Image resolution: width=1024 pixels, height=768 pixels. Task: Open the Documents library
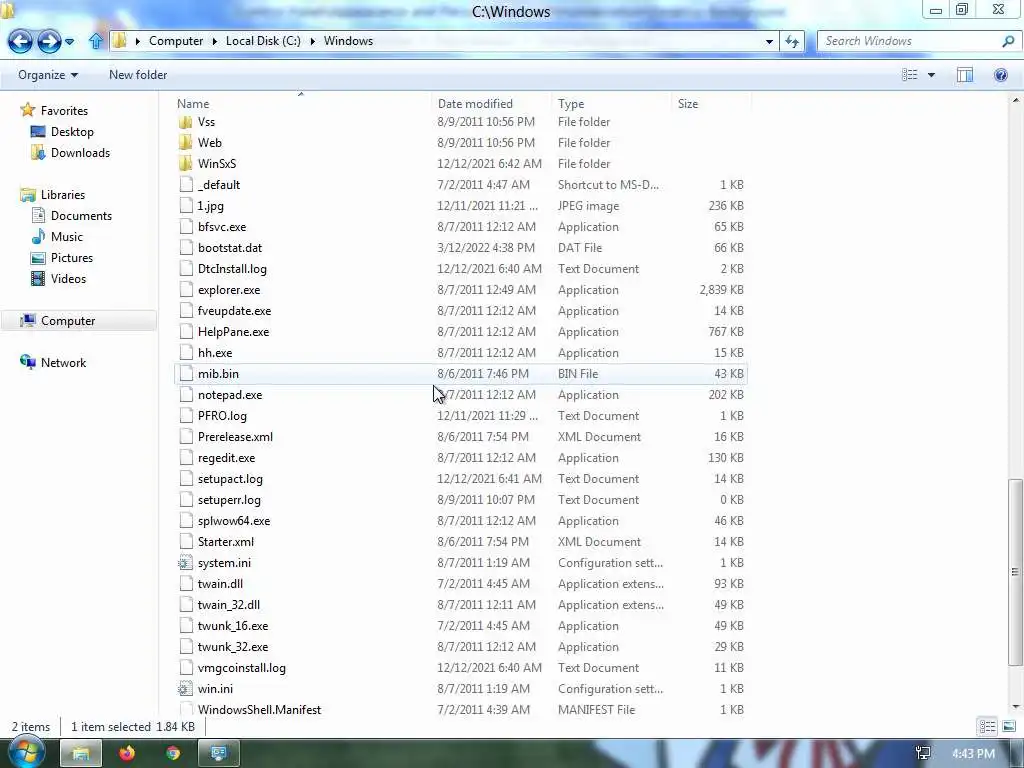(81, 216)
